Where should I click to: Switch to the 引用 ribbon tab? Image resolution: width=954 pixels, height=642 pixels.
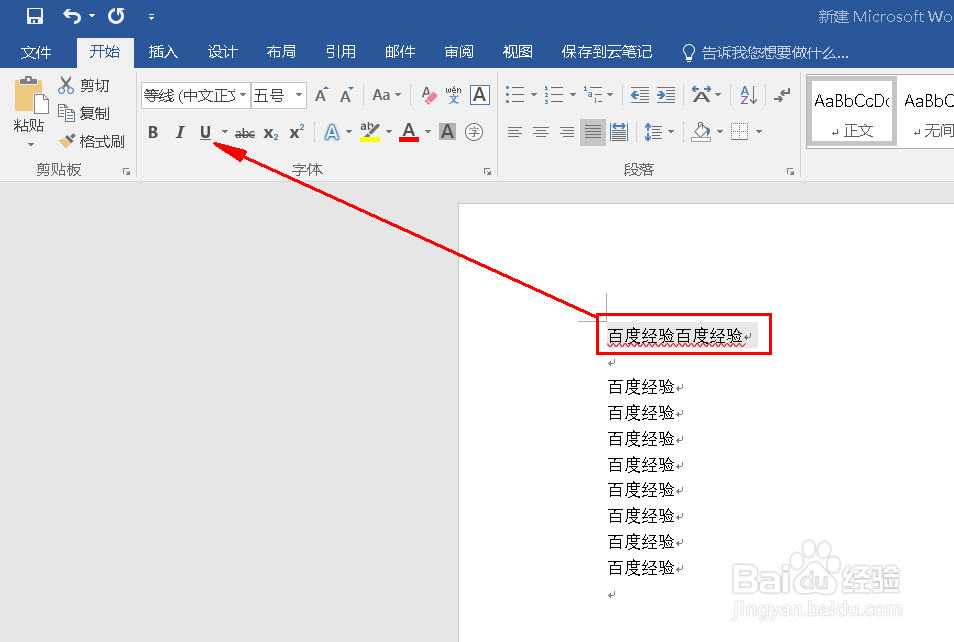[341, 52]
